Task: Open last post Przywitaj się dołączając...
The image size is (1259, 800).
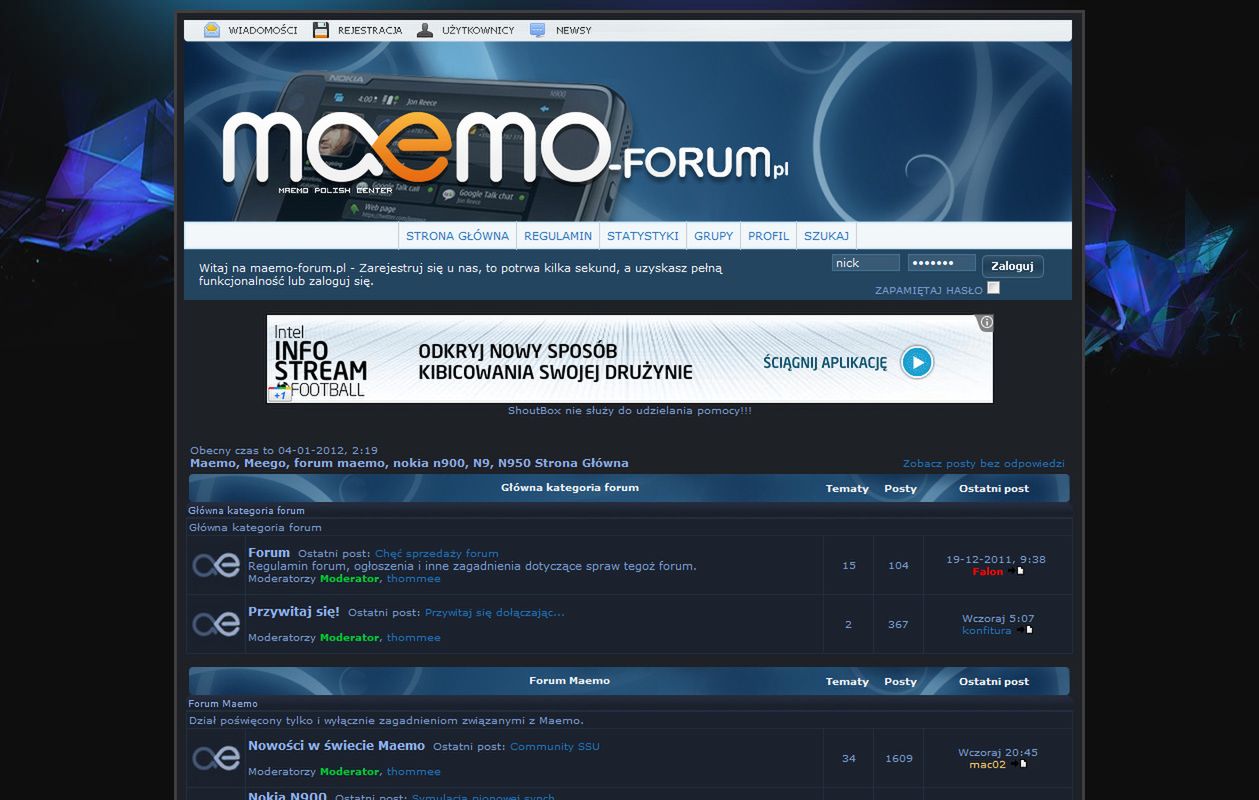Action: (x=494, y=612)
